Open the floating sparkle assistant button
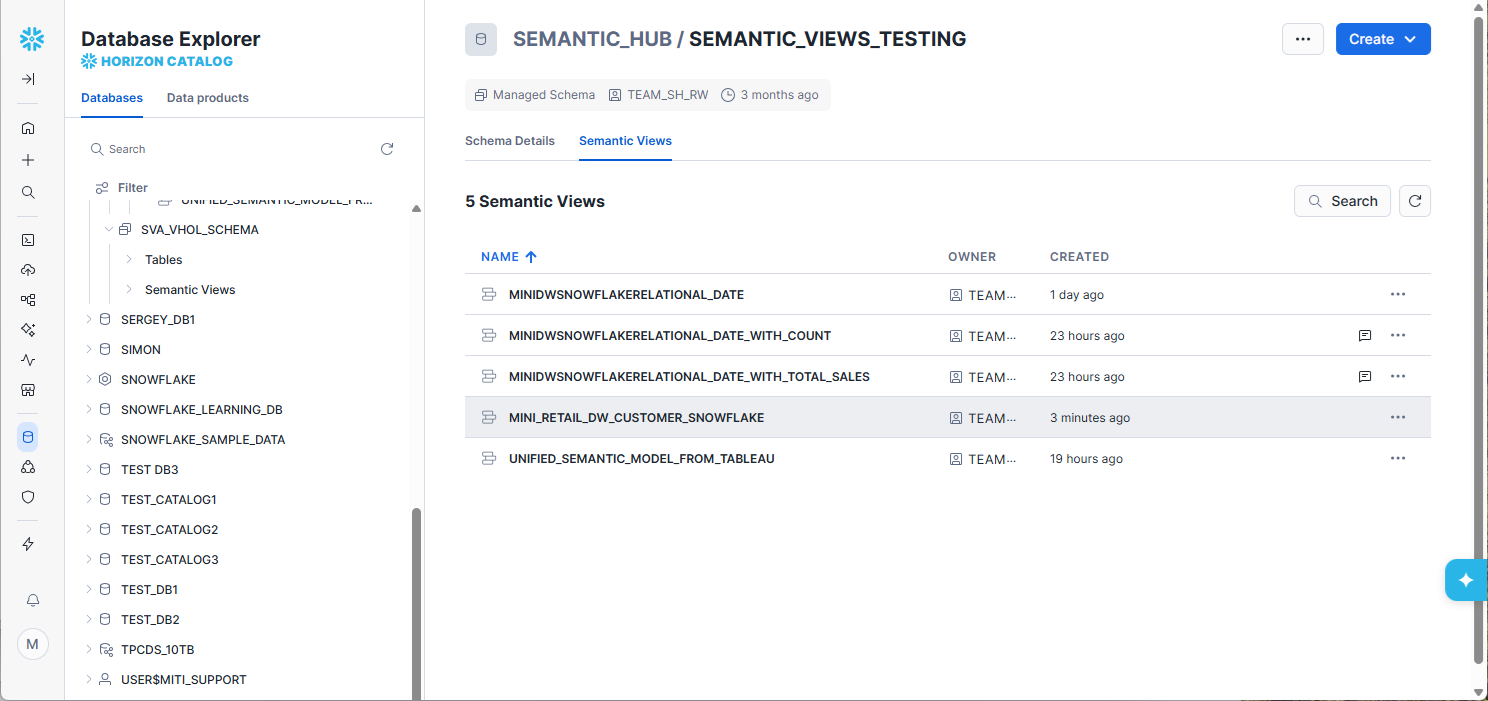The height and width of the screenshot is (701, 1488). (x=1466, y=580)
